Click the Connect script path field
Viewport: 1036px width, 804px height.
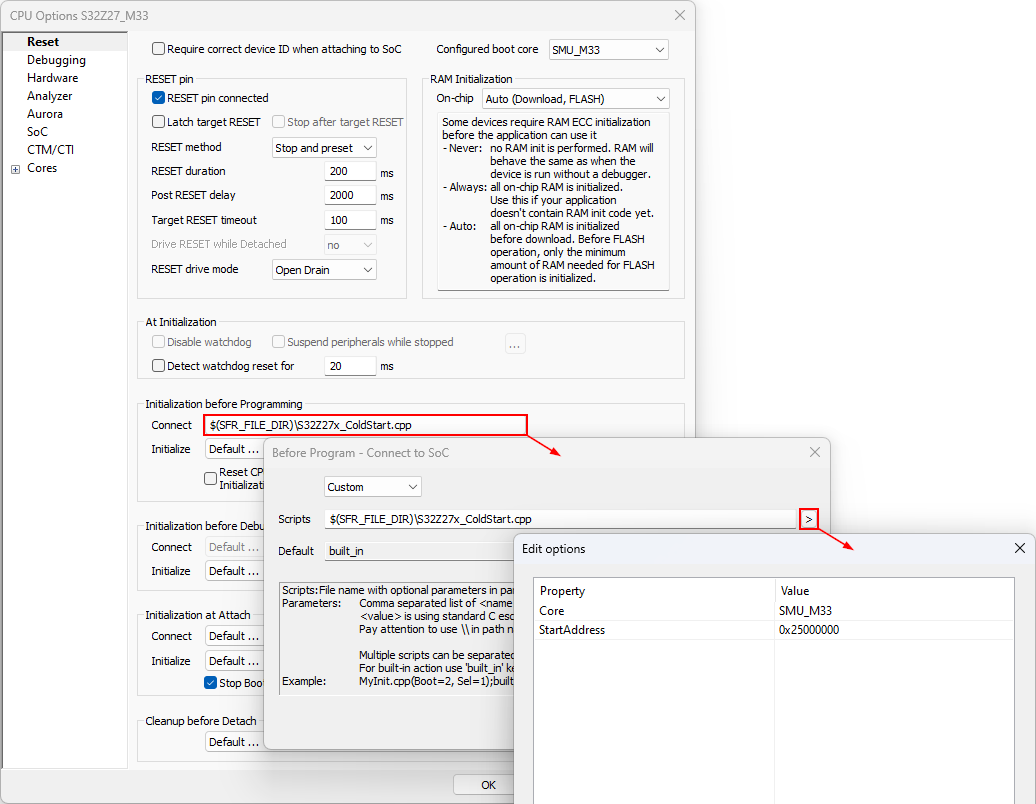[x=365, y=425]
